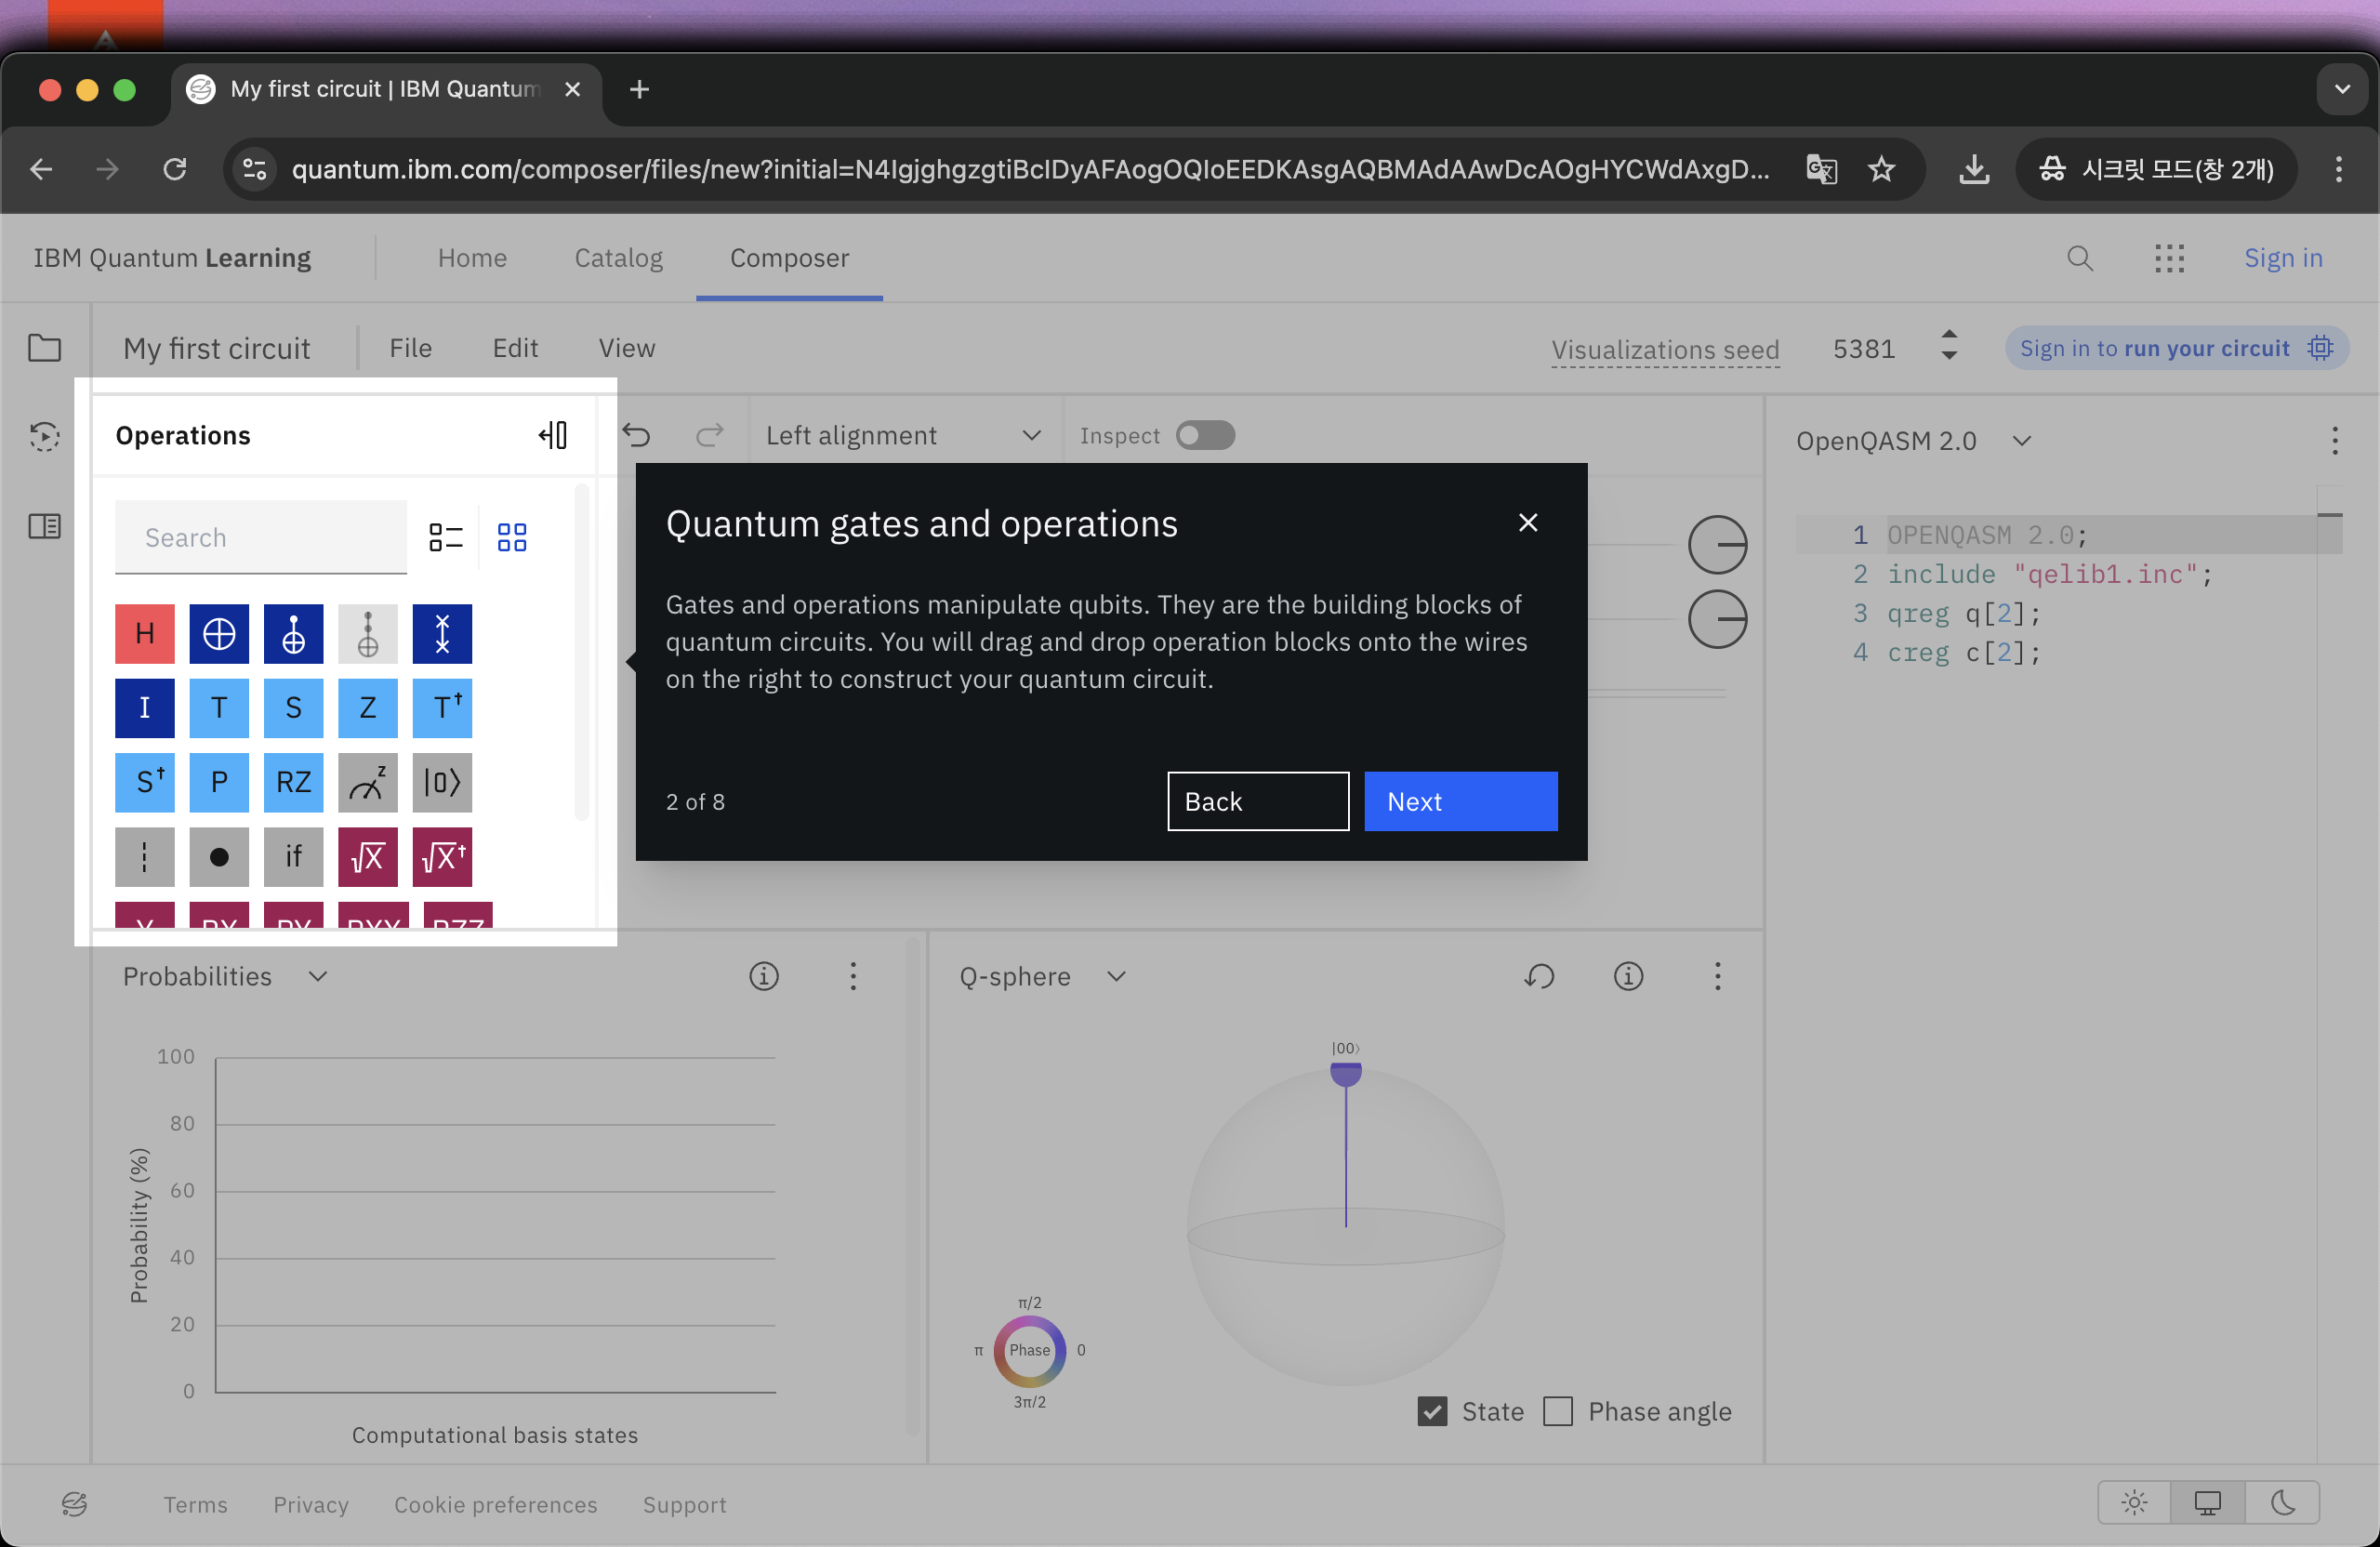Switch operations to list view
Image resolution: width=2380 pixels, height=1547 pixels.
pyautogui.click(x=446, y=538)
